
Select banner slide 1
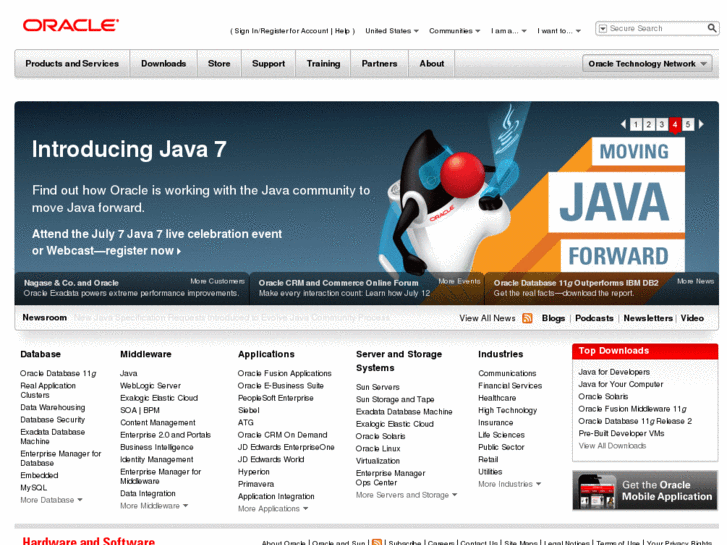[x=636, y=124]
